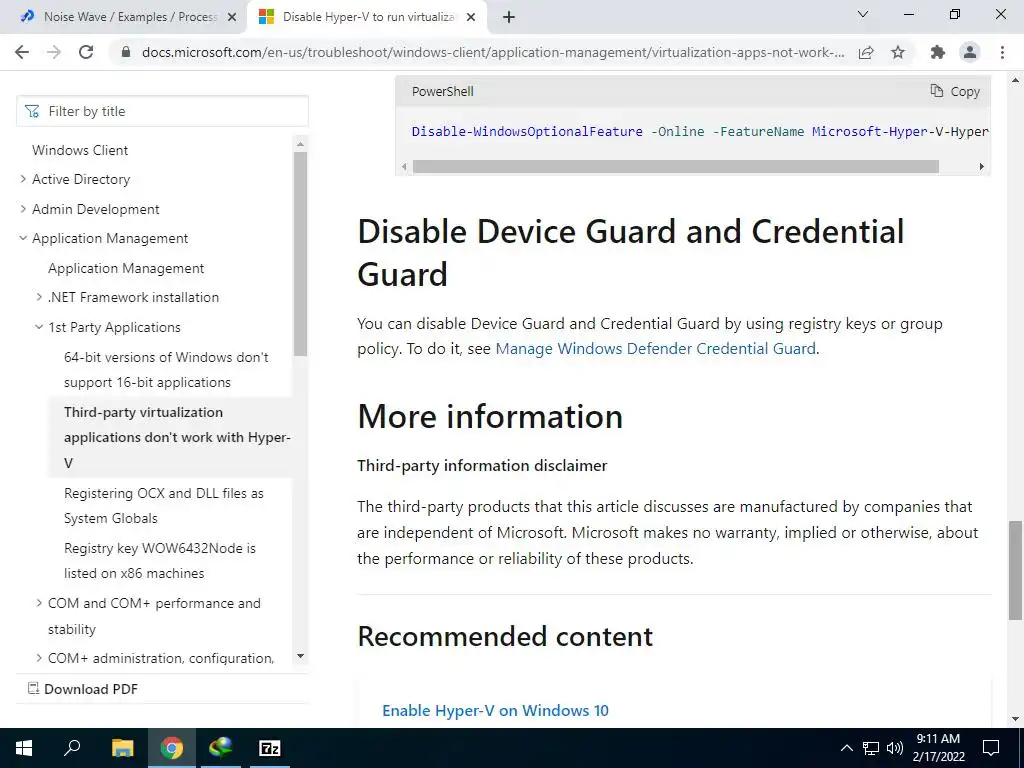The image size is (1024, 768).
Task: Expand COM and COM+ performance chevron
Action: pyautogui.click(x=39, y=603)
